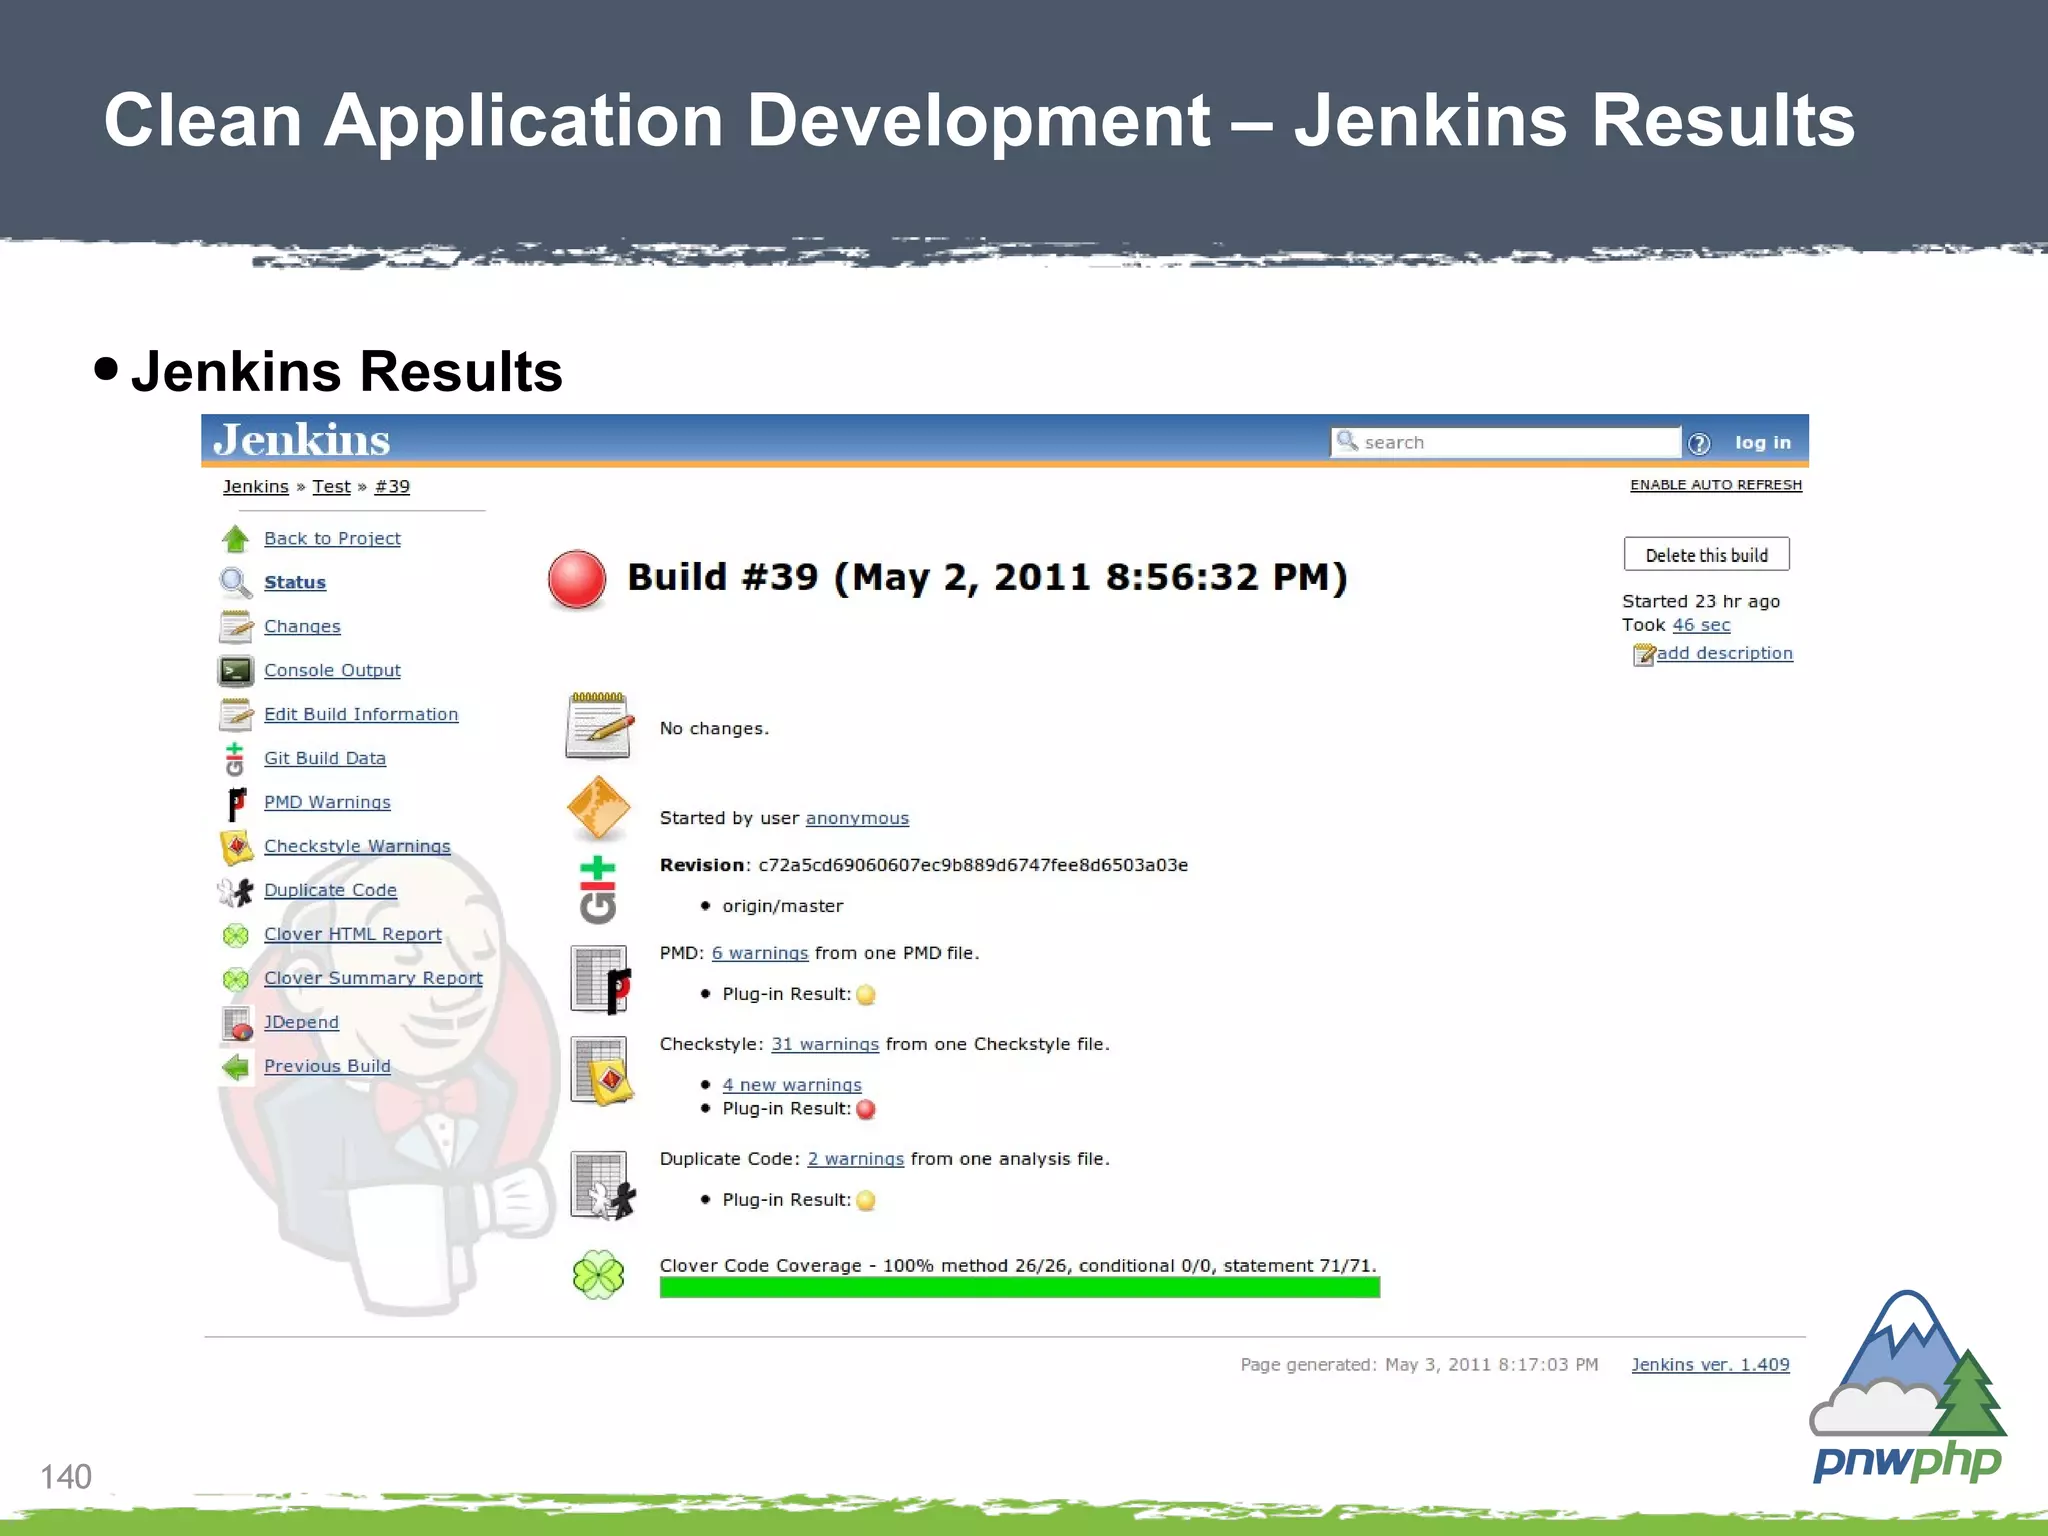This screenshot has height=1536, width=2048.
Task: Click the Build #39 heading text
Action: (988, 578)
